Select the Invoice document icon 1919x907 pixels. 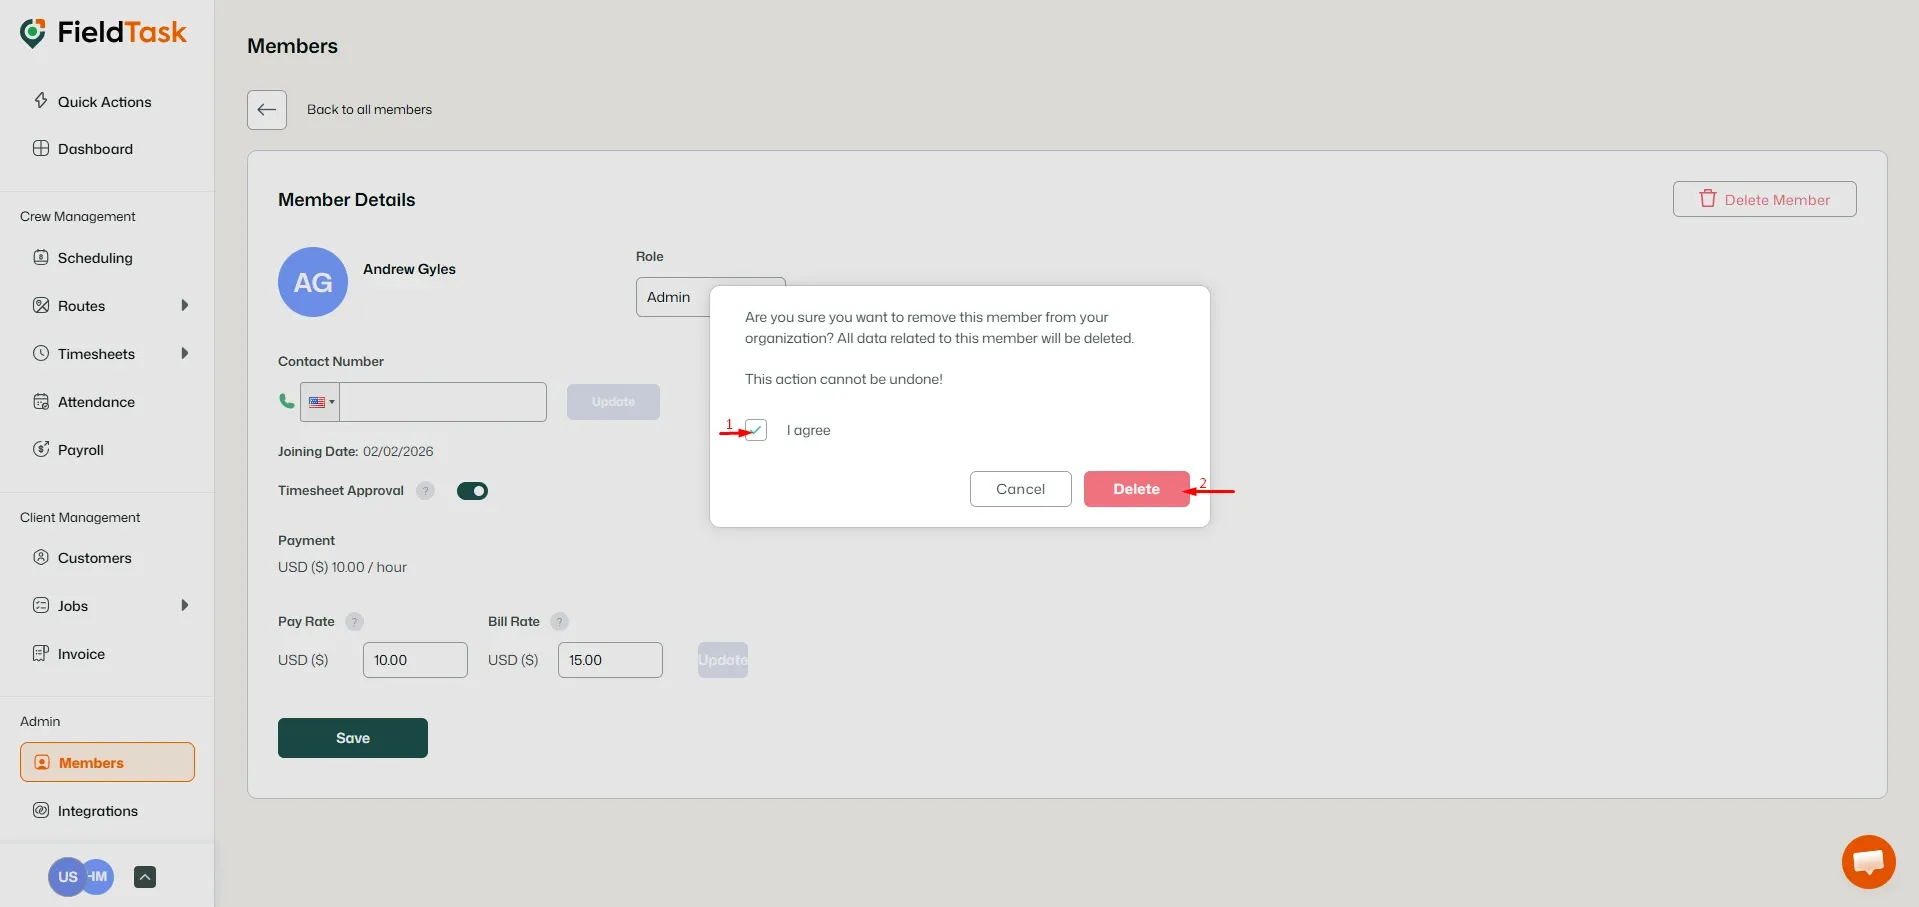[41, 653]
